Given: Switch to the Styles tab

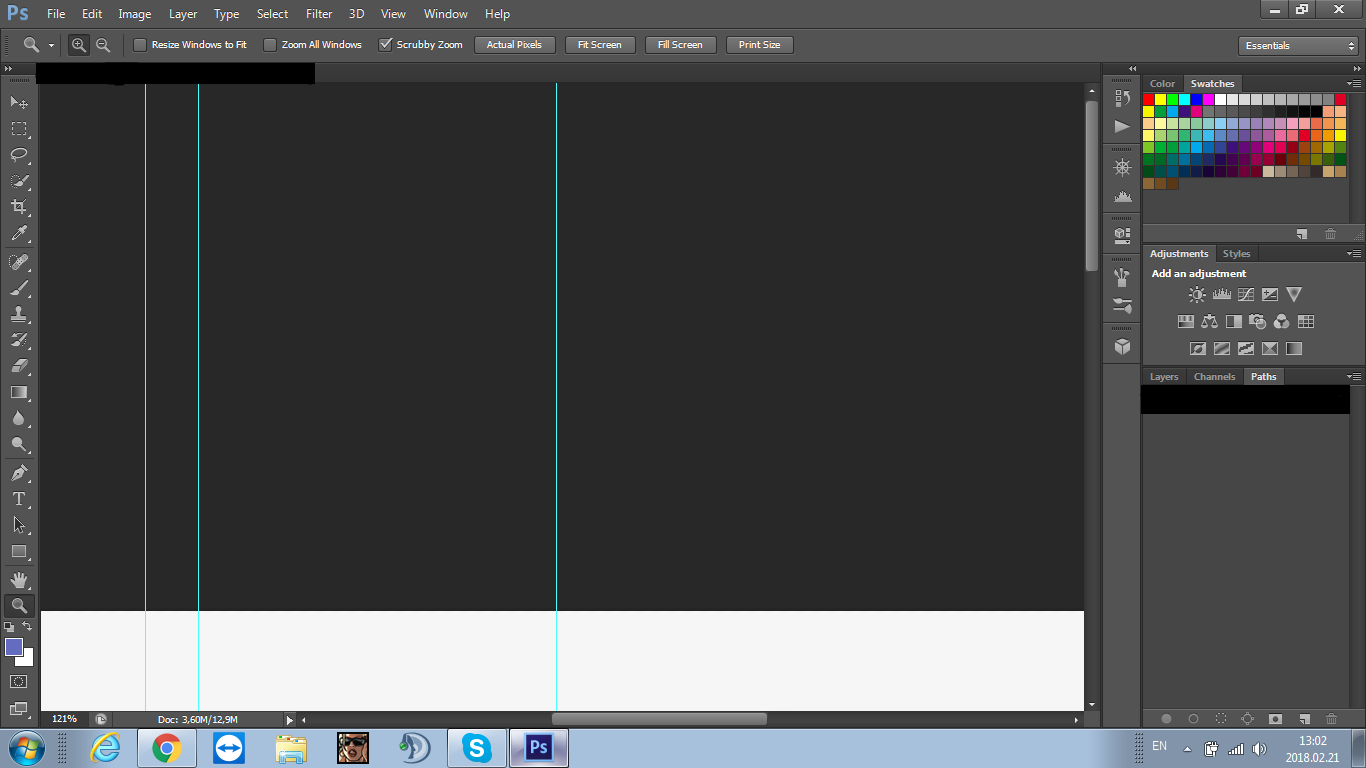Looking at the screenshot, I should pos(1237,254).
